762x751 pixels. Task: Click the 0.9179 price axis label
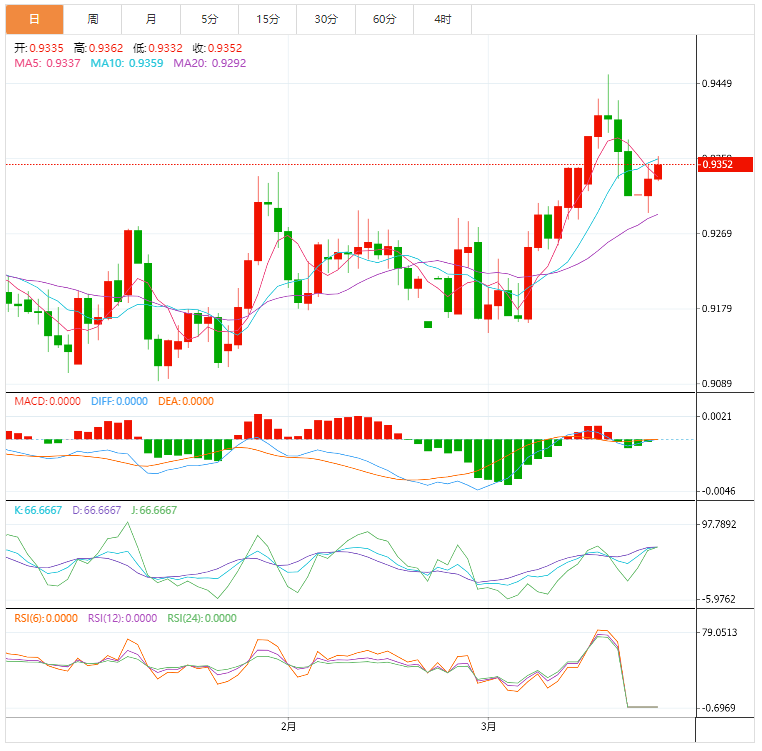click(717, 309)
